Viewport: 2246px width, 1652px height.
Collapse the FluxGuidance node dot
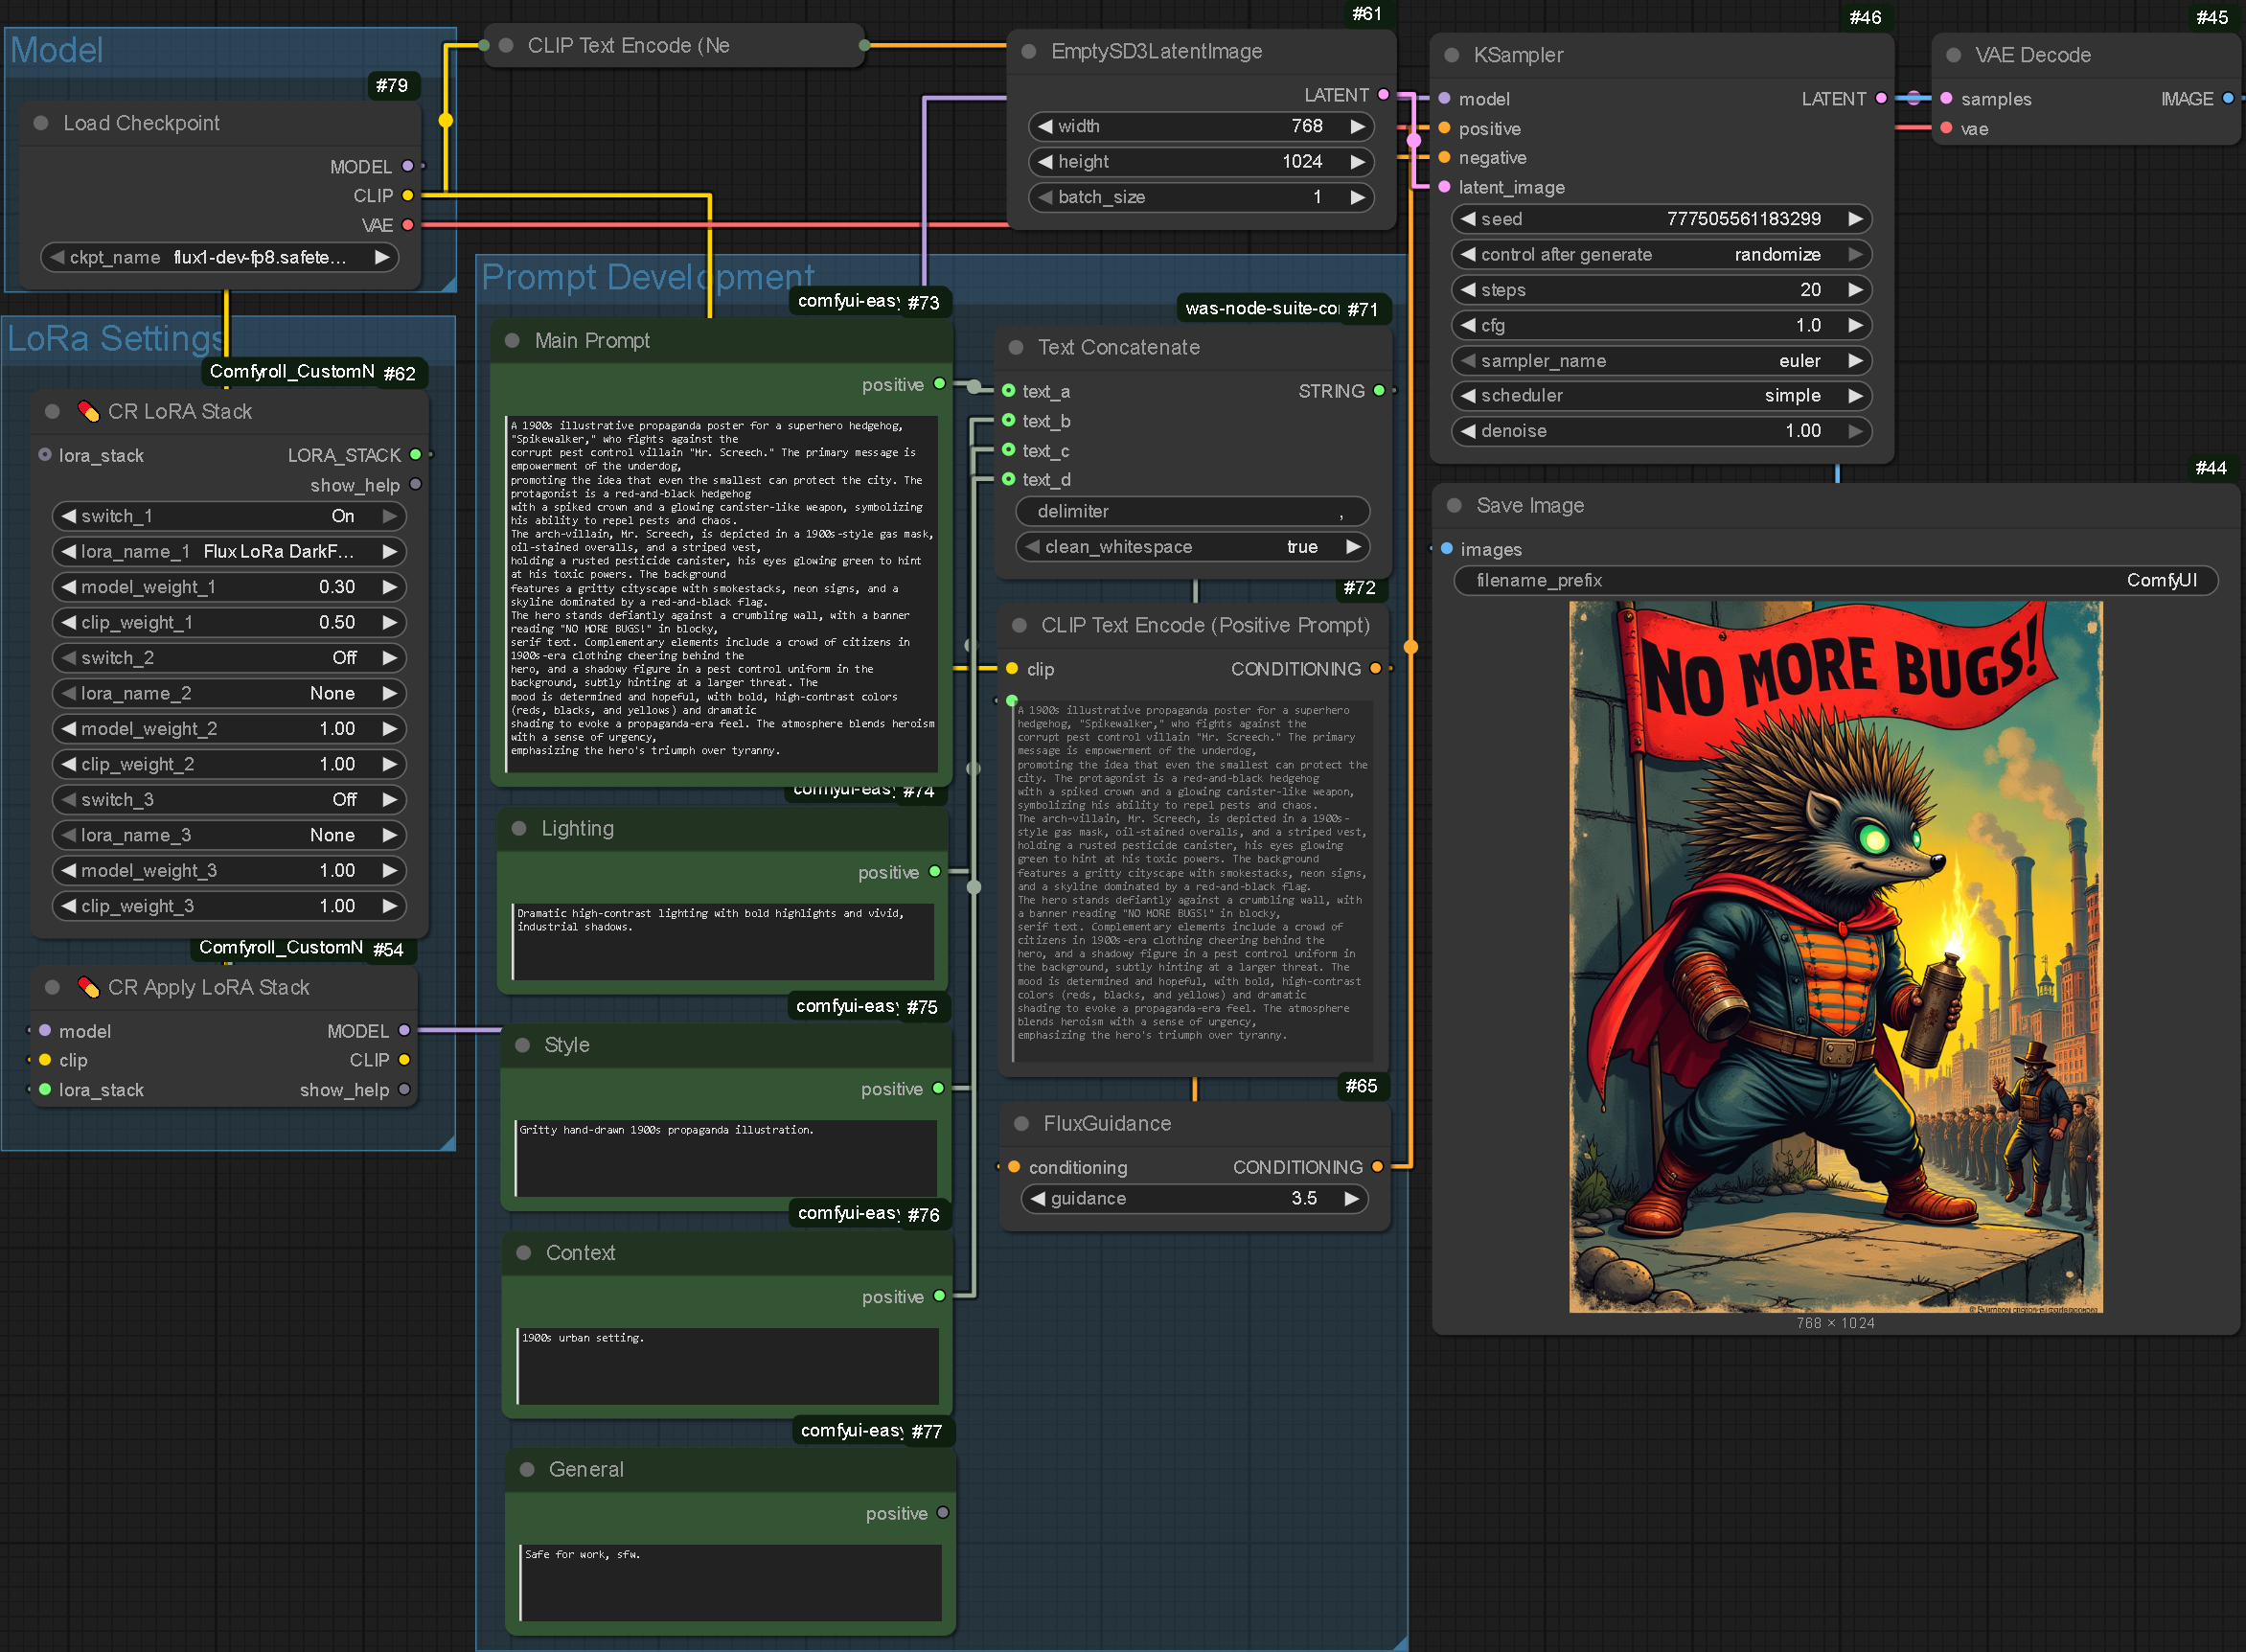tap(1021, 1124)
